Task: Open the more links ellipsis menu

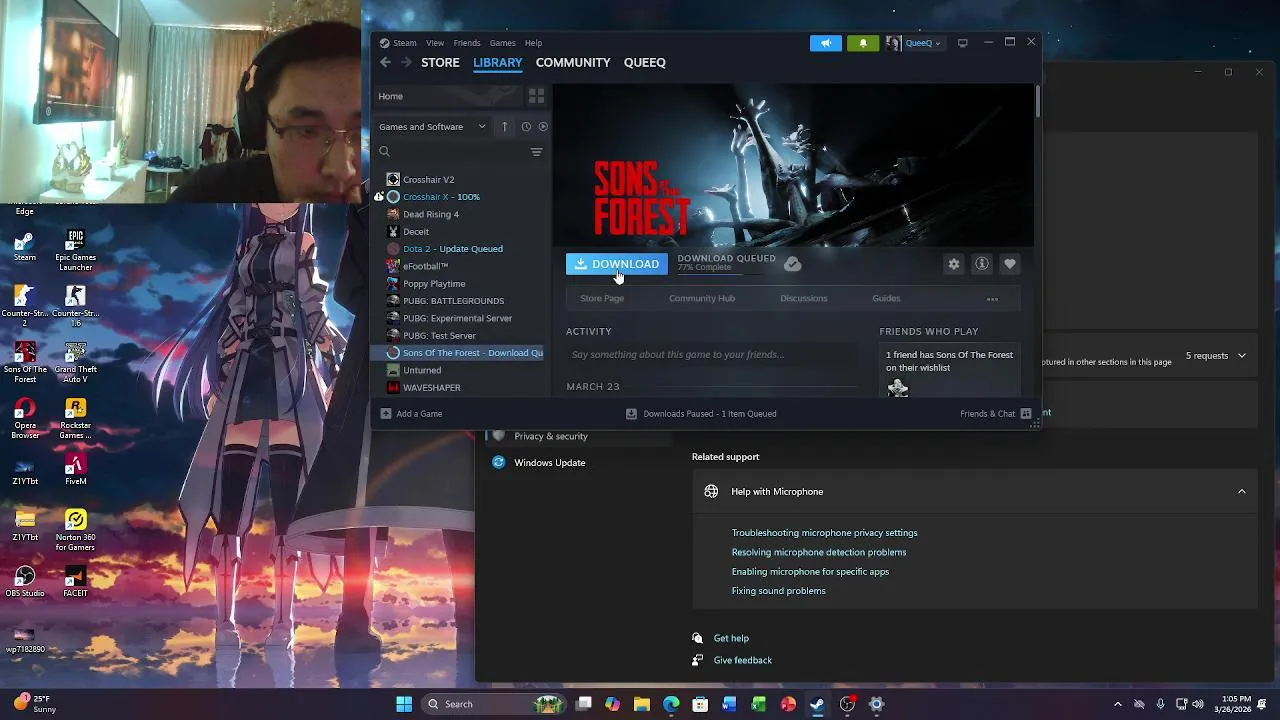Action: 992,299
